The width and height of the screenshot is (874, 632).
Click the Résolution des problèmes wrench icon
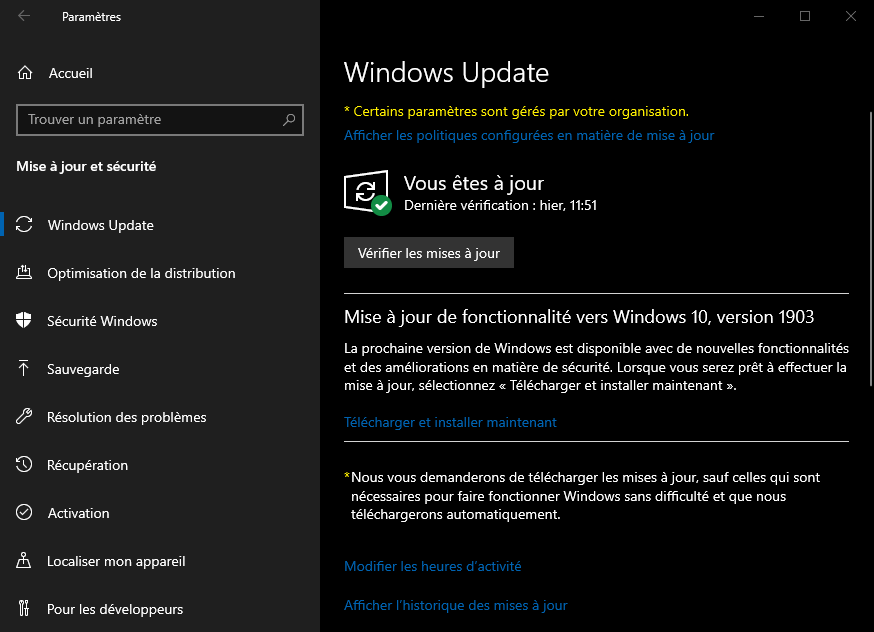[24, 416]
